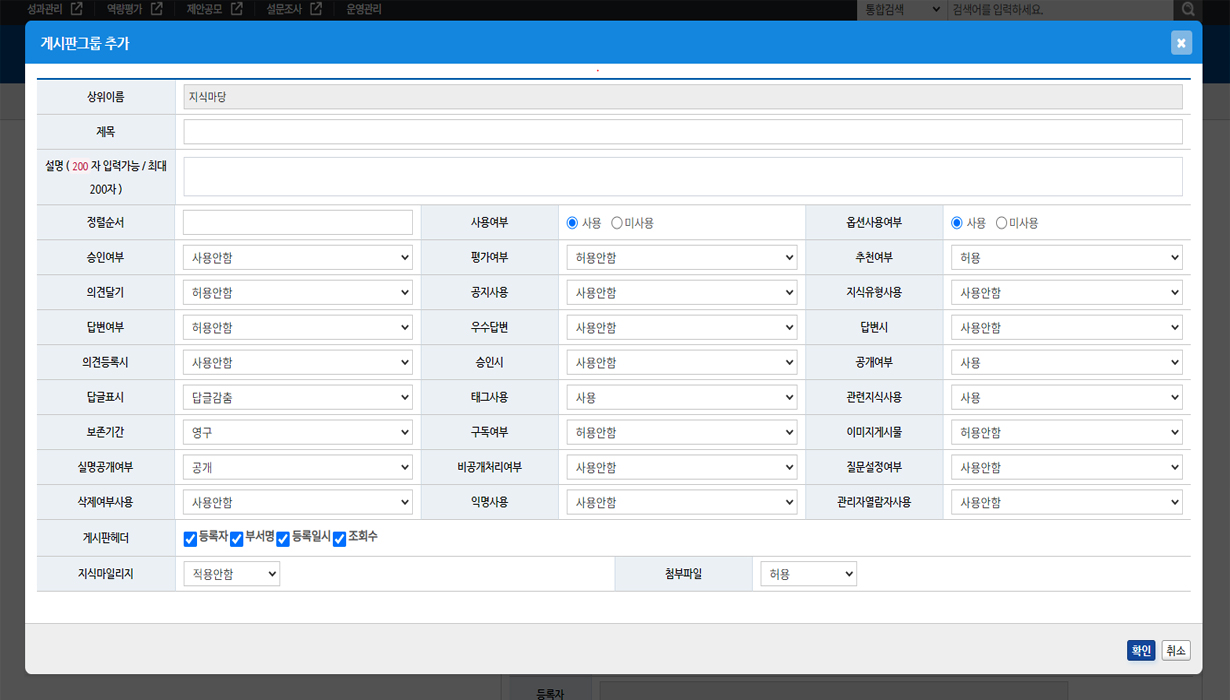
Task: Click into the 제목 input field
Action: pos(682,132)
